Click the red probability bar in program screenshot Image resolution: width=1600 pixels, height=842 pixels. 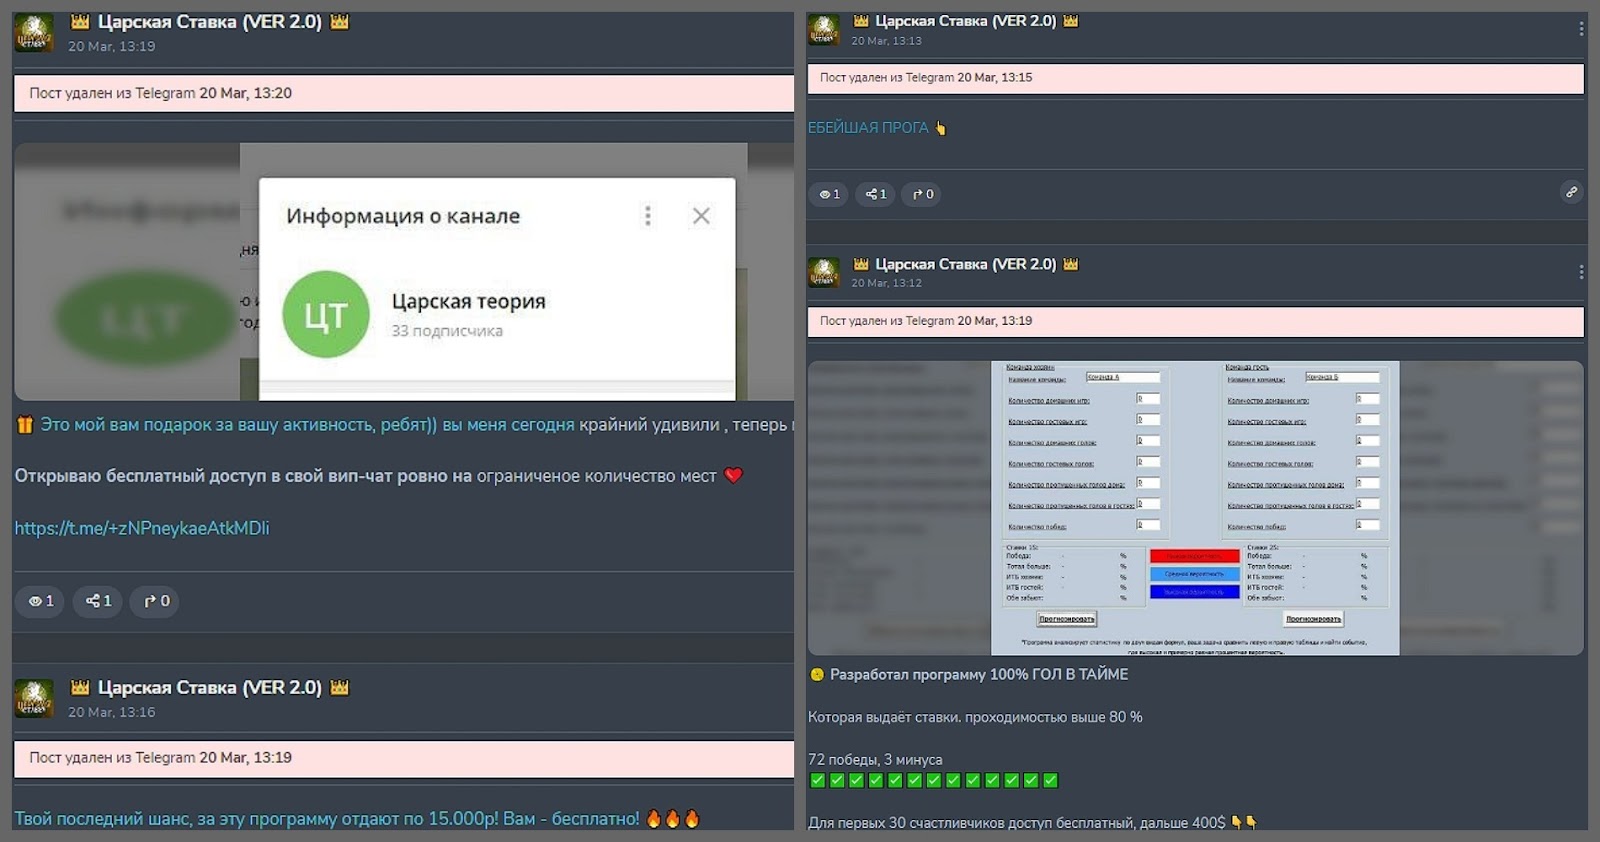point(1194,556)
